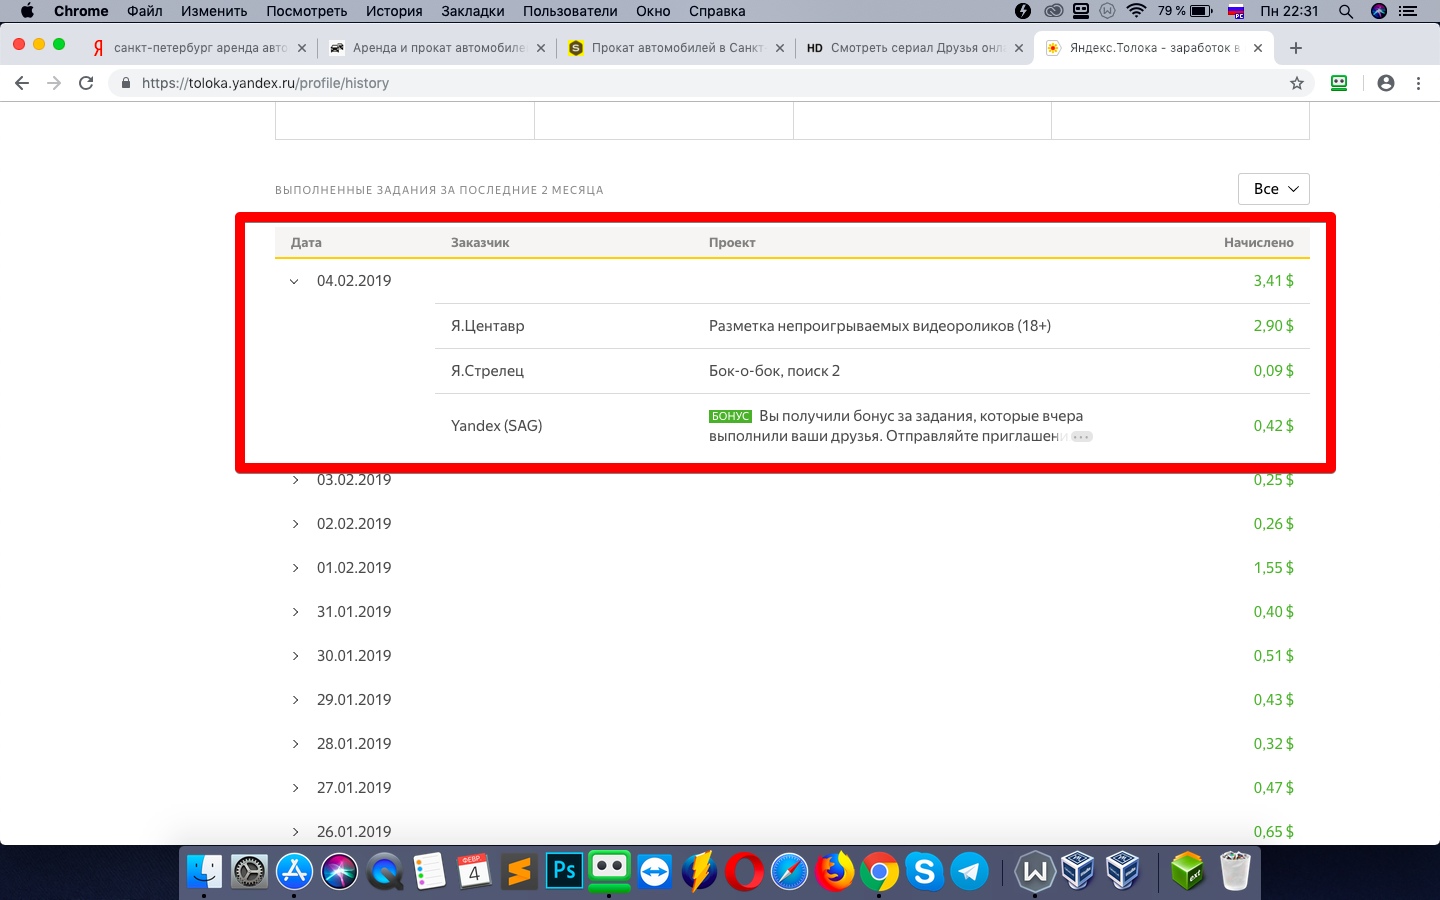Expand the 28.01.2019 date row
Screen dimensions: 1440x900
tap(295, 744)
